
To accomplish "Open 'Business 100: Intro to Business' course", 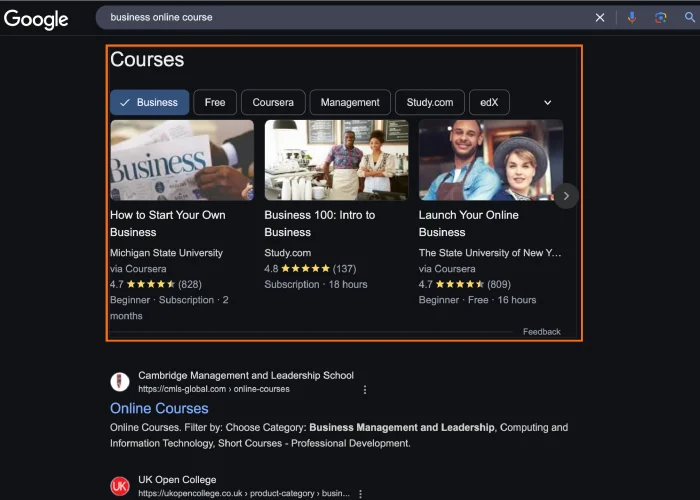I will [320, 224].
